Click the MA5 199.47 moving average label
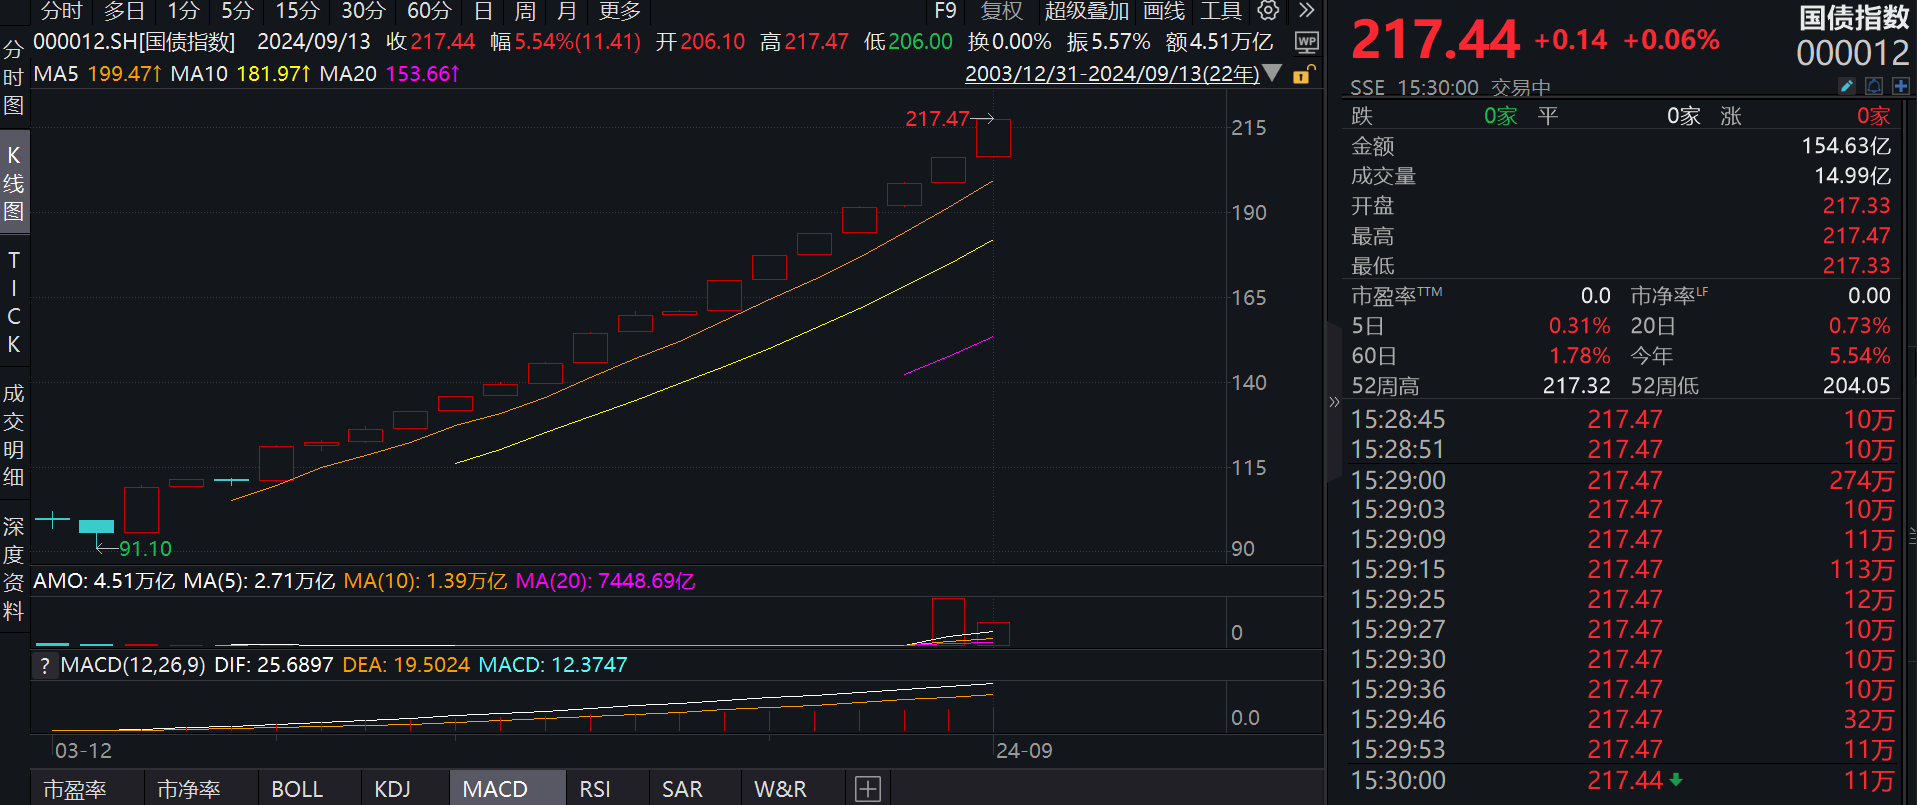The image size is (1917, 805). pos(97,74)
